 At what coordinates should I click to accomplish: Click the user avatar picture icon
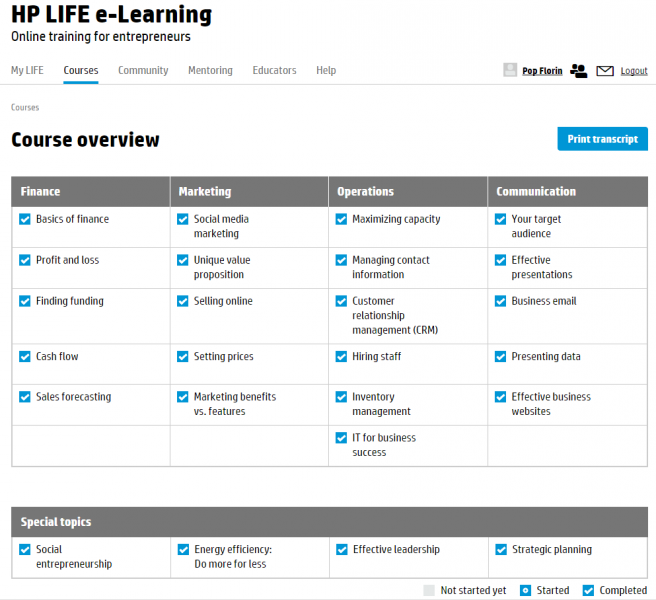pos(510,70)
